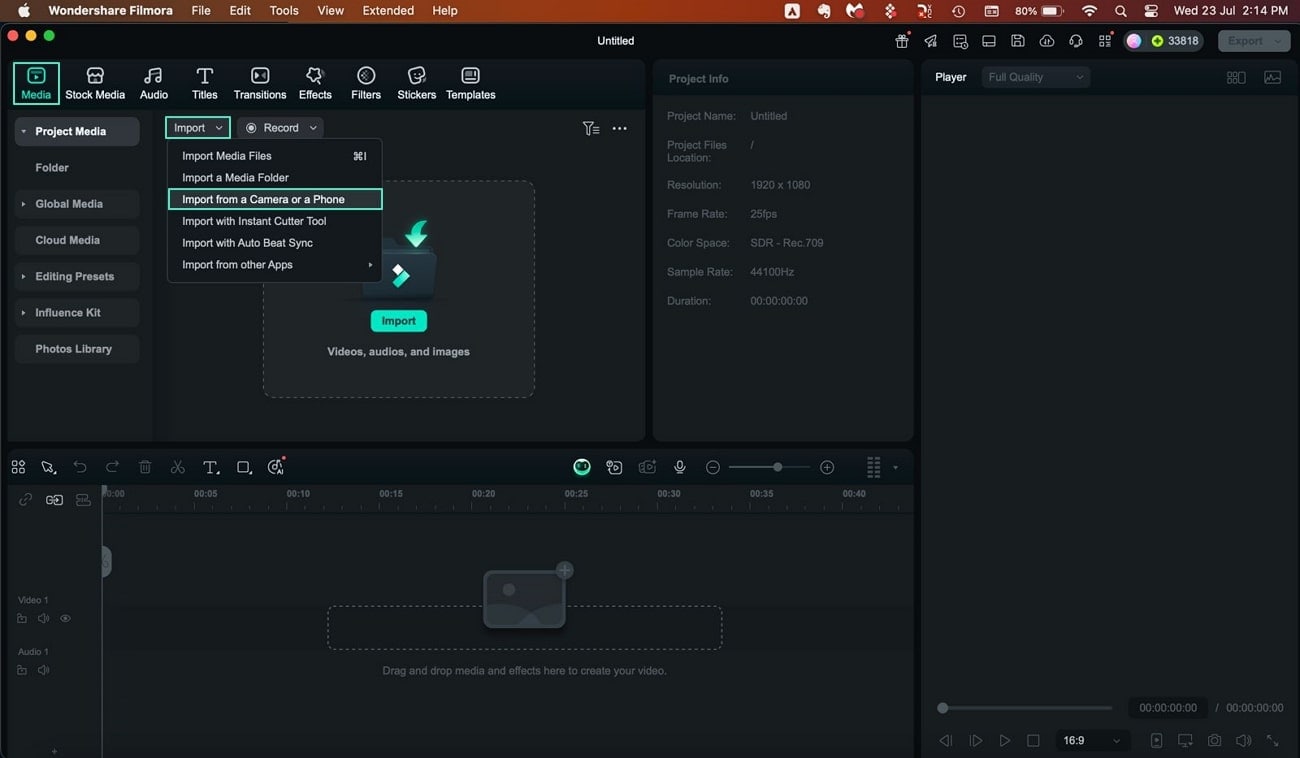Screen dimensions: 1300x758
Task: Open Cloud Media in sidebar
Action: (x=76, y=240)
